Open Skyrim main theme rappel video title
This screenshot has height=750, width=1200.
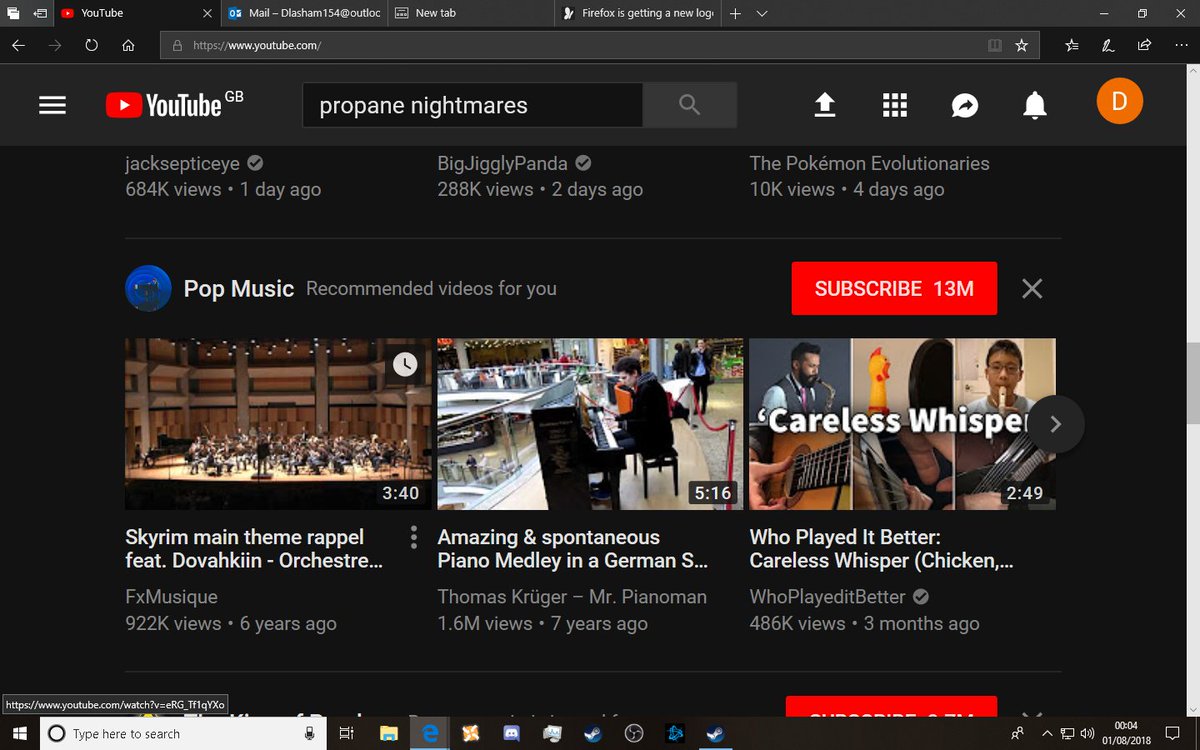(x=254, y=549)
